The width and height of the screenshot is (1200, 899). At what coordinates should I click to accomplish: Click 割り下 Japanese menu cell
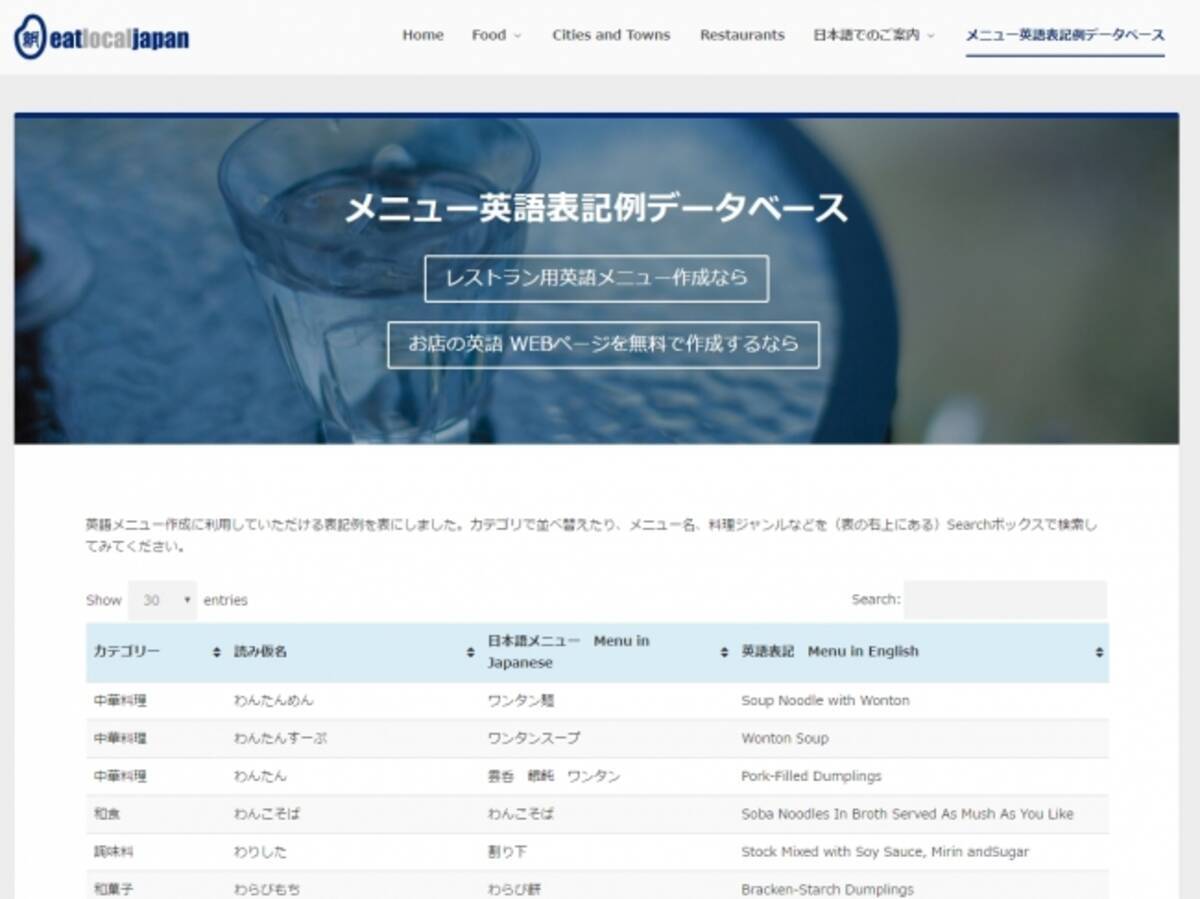coord(507,853)
